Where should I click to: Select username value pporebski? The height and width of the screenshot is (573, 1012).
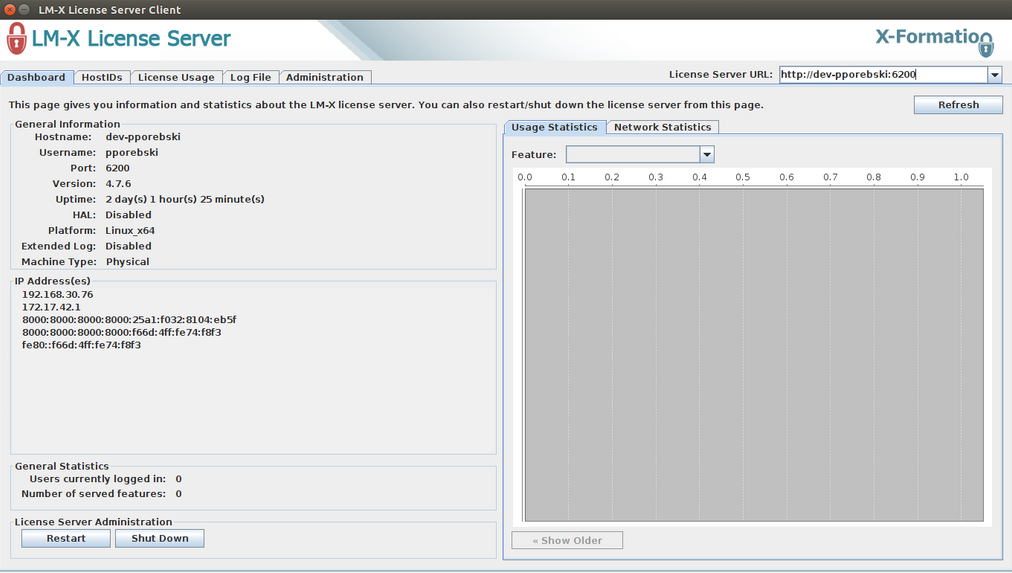[x=132, y=152]
